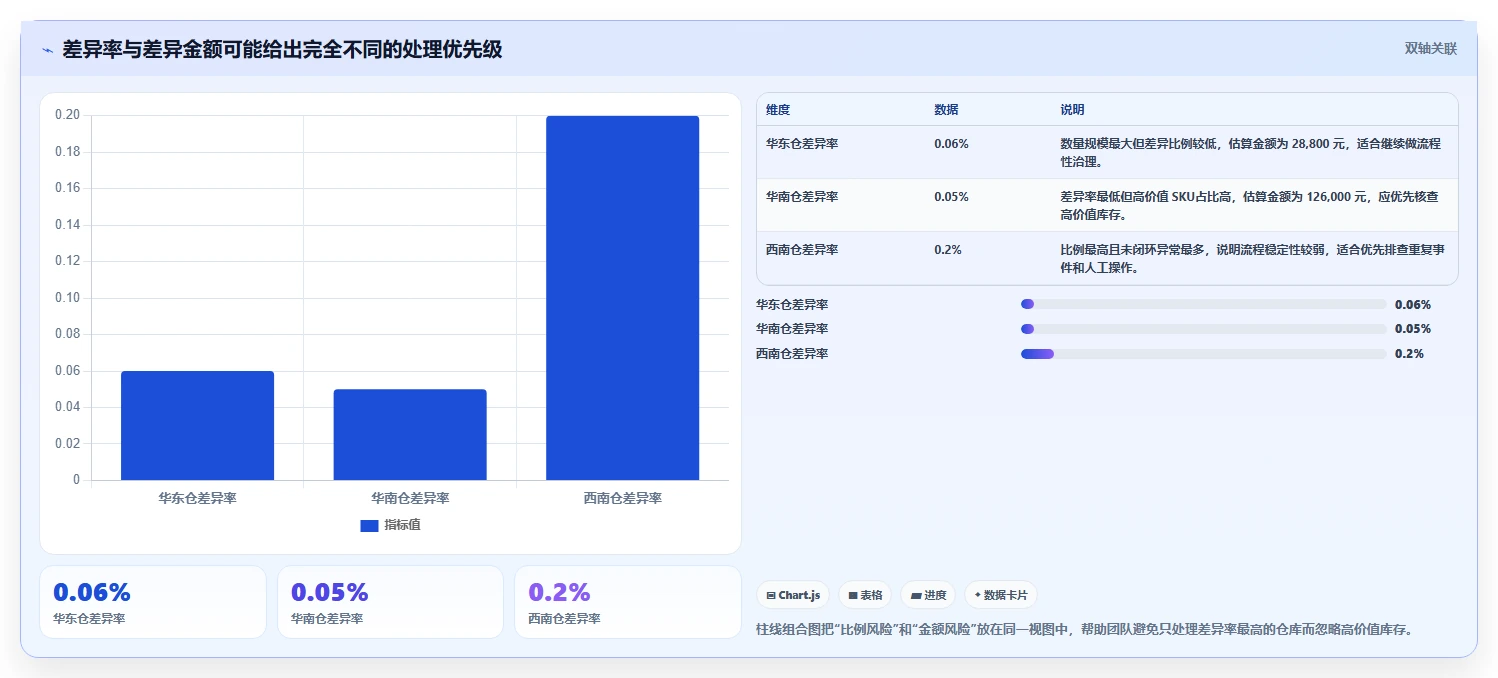Click the 0.02 y-axis tick label

point(67,443)
